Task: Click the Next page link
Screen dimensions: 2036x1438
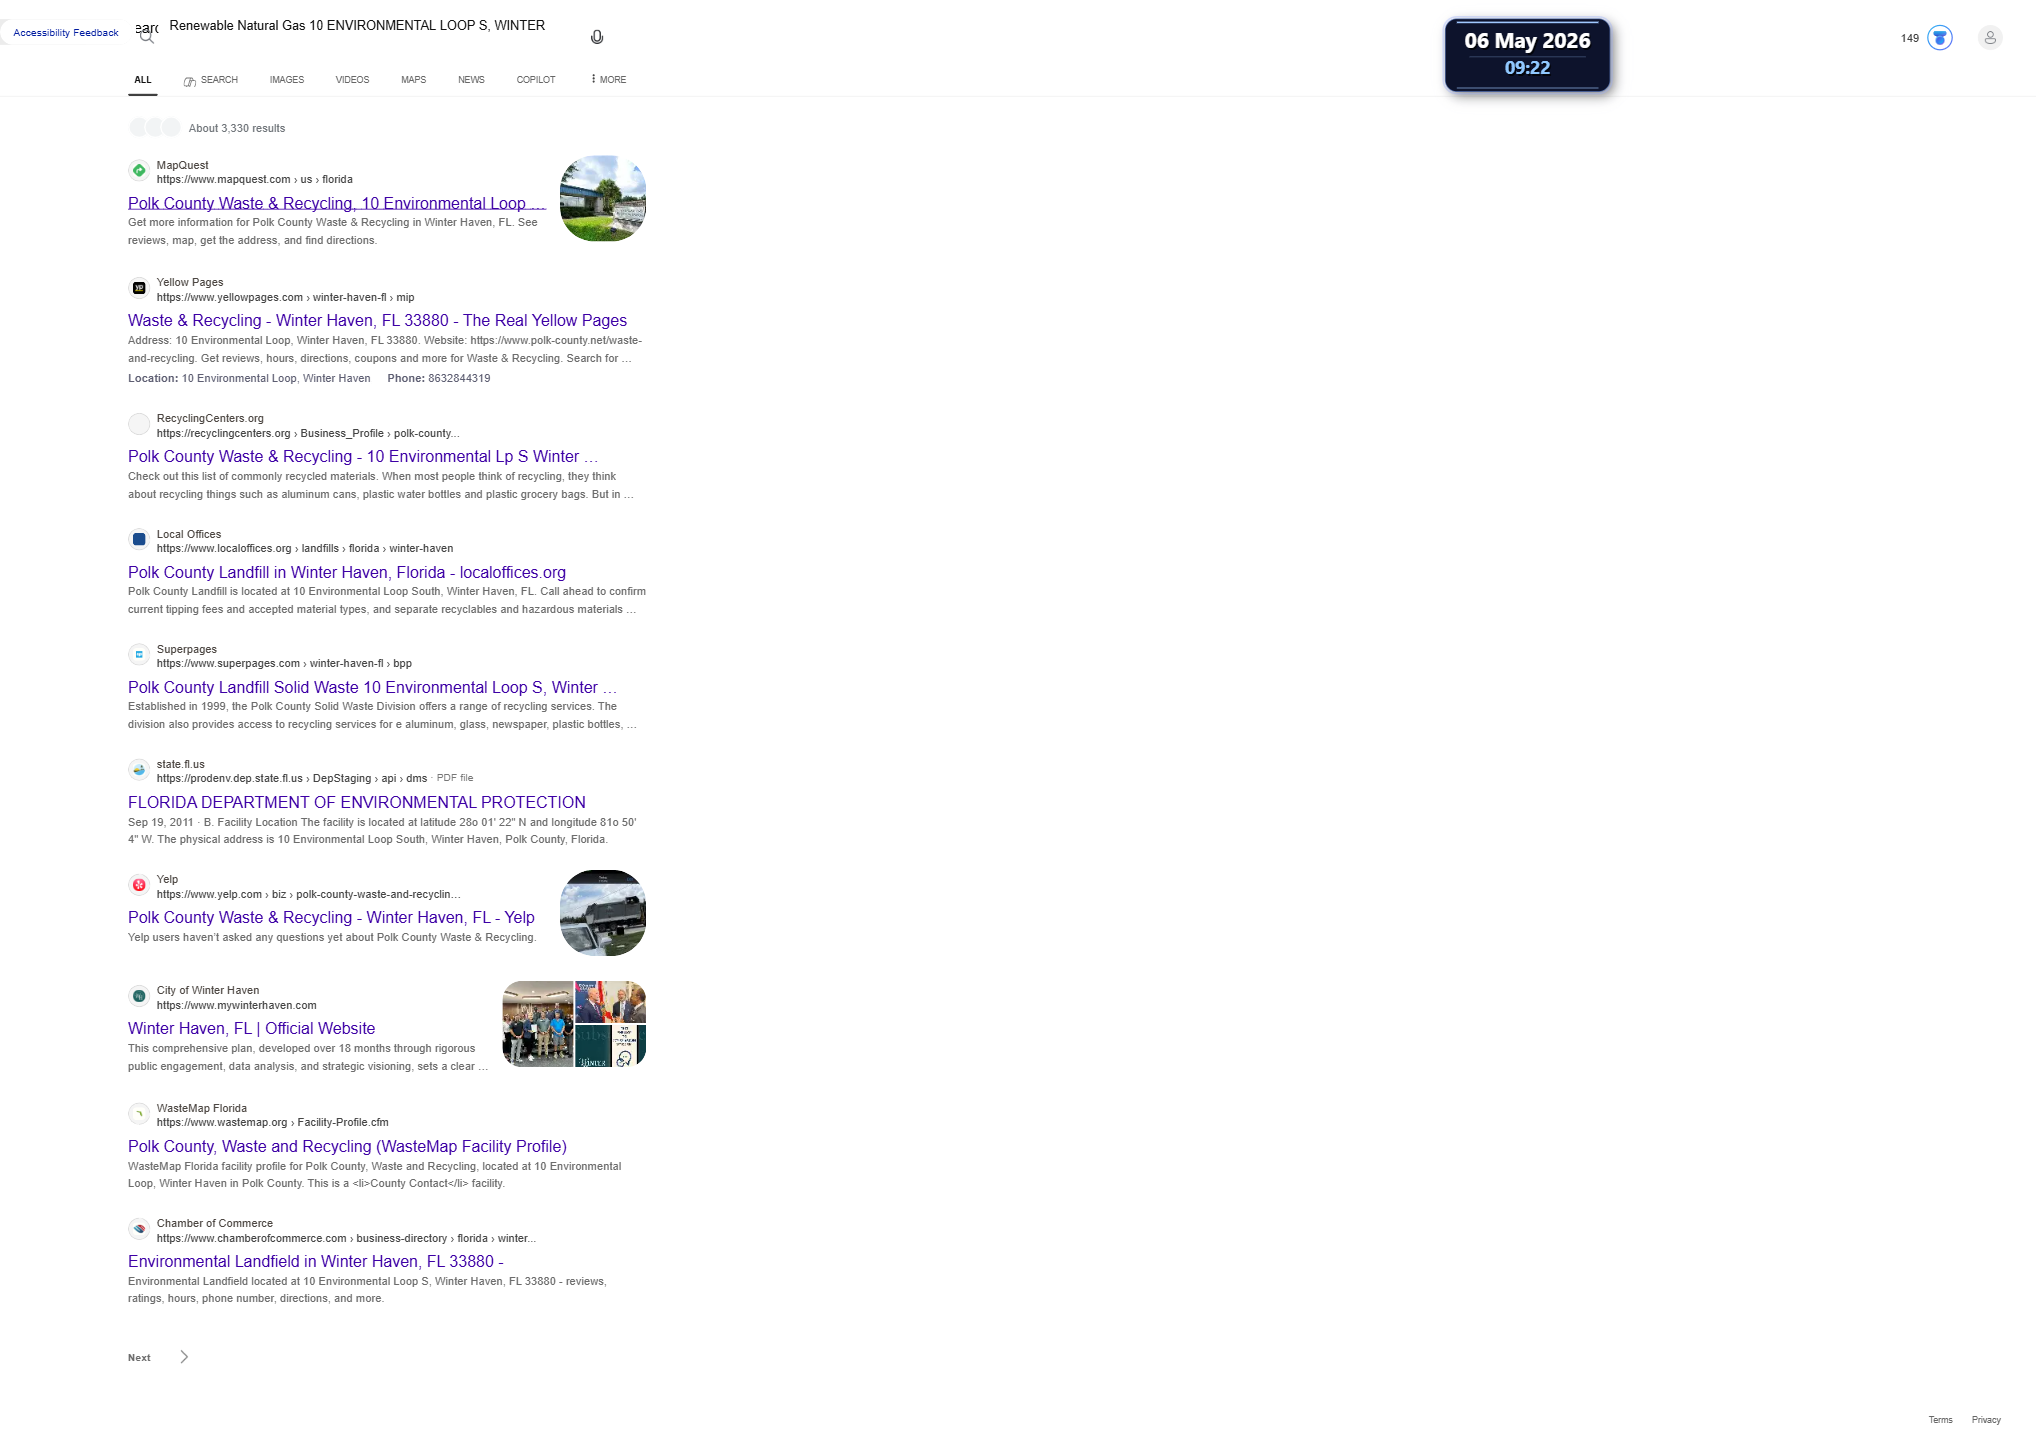Action: [x=139, y=1358]
